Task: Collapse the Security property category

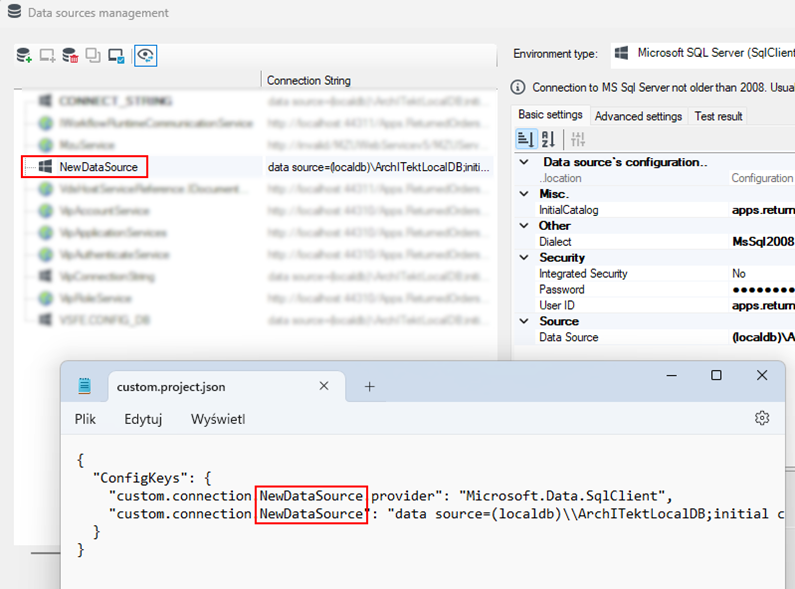Action: [524, 257]
